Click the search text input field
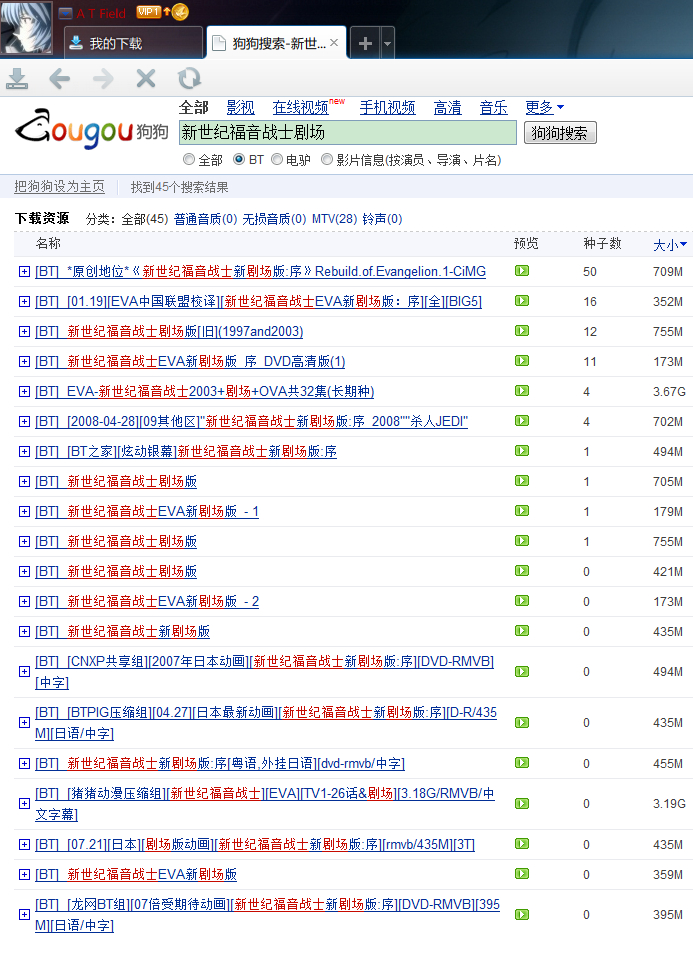 (x=348, y=133)
